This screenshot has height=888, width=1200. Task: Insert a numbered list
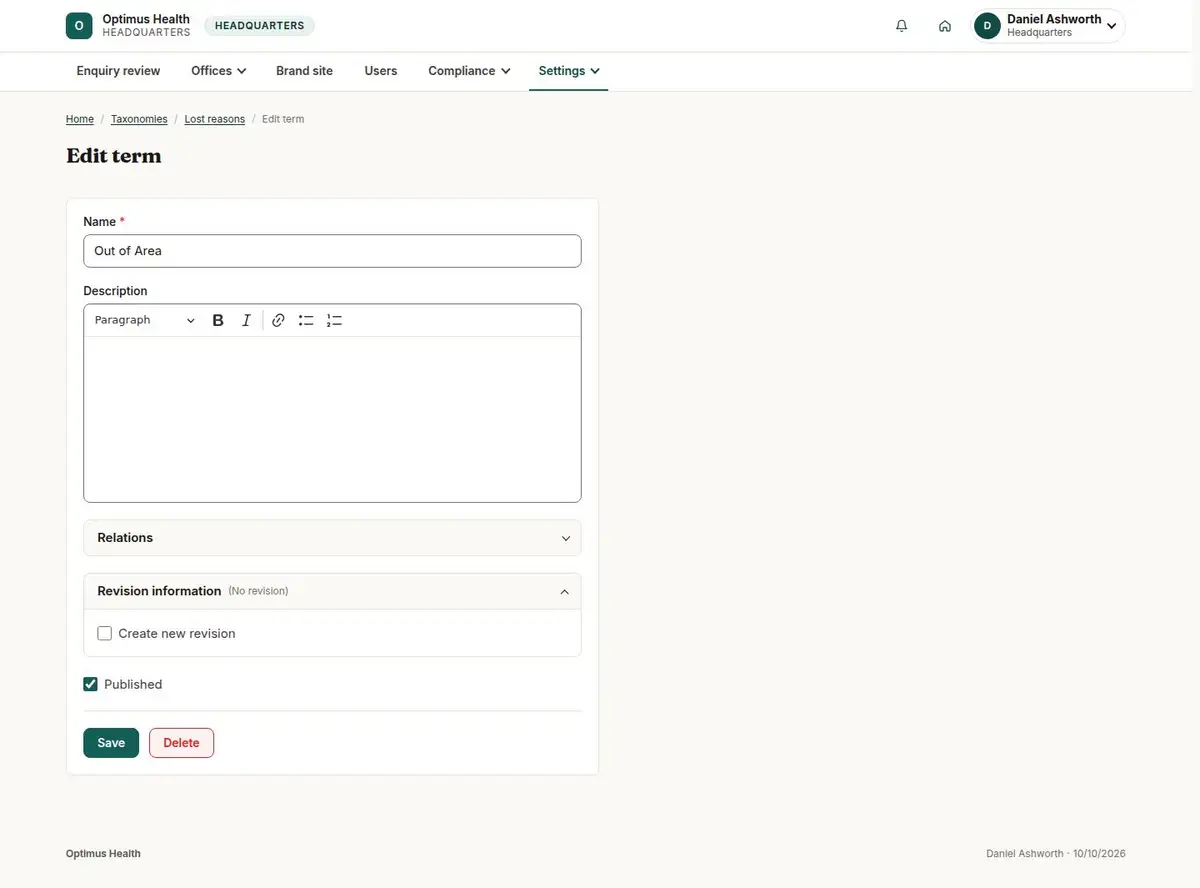[x=334, y=320]
